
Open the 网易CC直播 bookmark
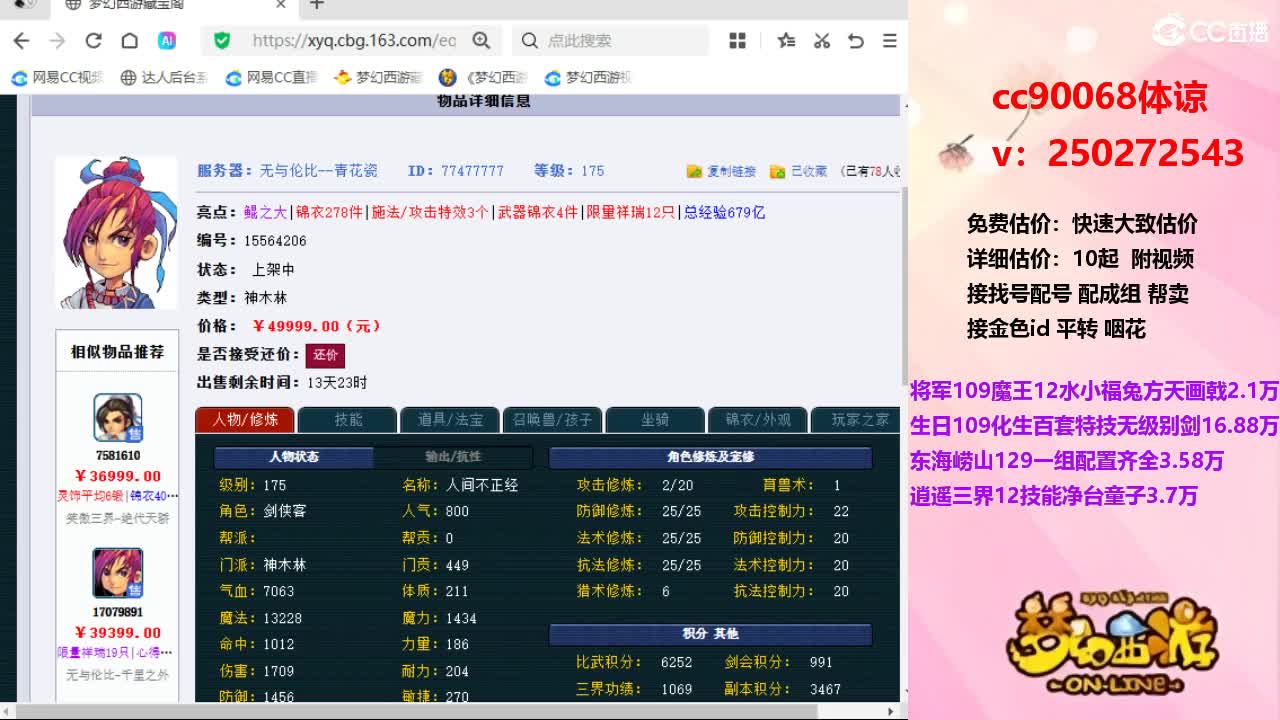271,78
